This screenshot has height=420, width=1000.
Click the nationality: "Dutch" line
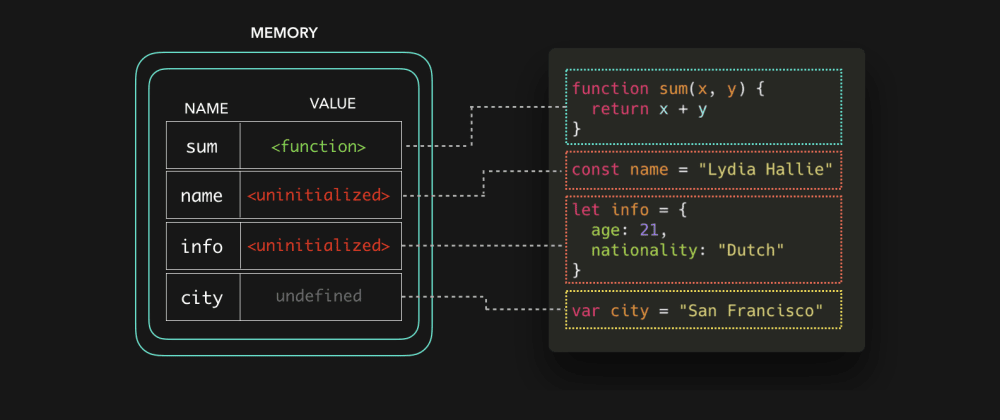coord(688,250)
